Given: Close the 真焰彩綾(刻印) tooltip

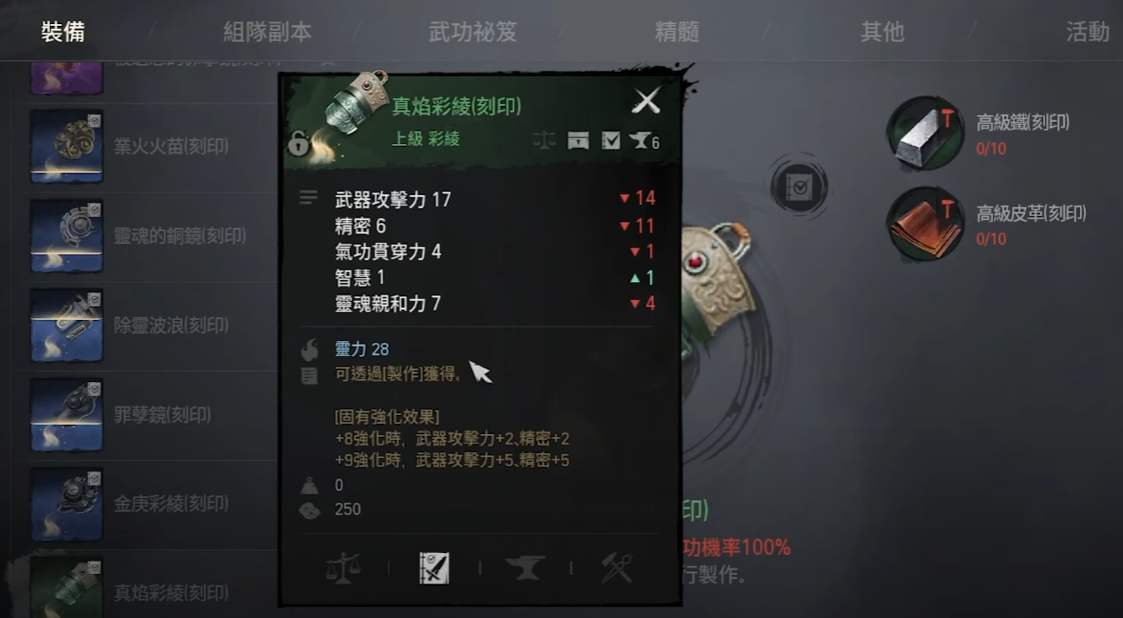Looking at the screenshot, I should 646,101.
